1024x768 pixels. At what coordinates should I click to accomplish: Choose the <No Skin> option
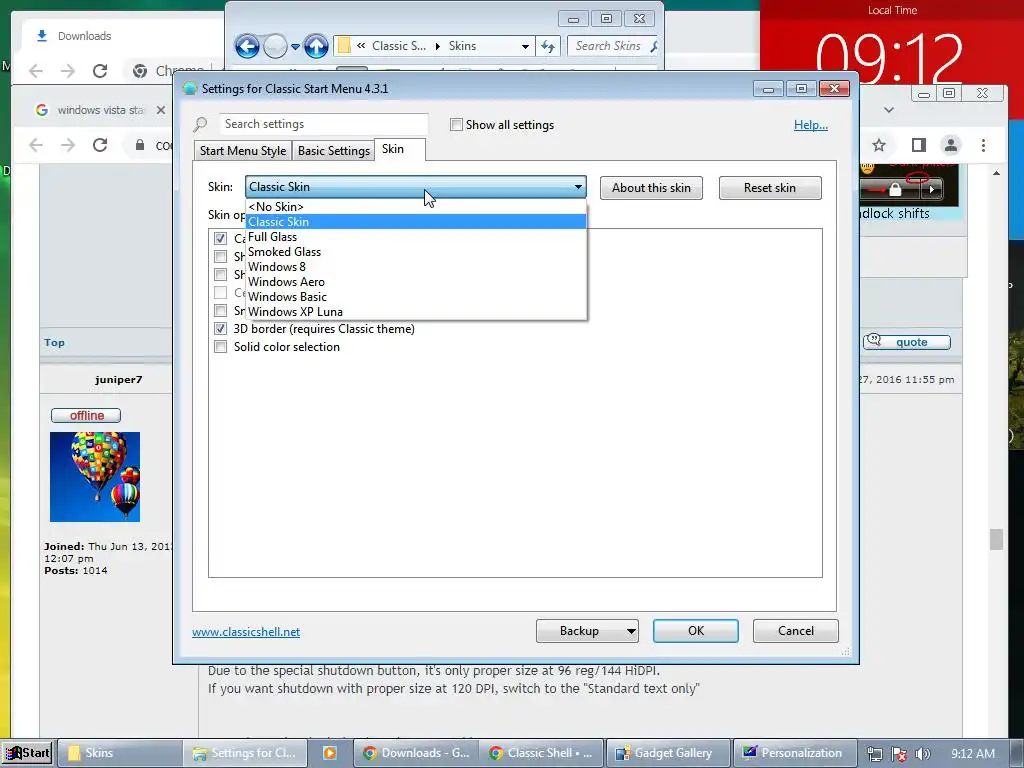pyautogui.click(x=416, y=206)
